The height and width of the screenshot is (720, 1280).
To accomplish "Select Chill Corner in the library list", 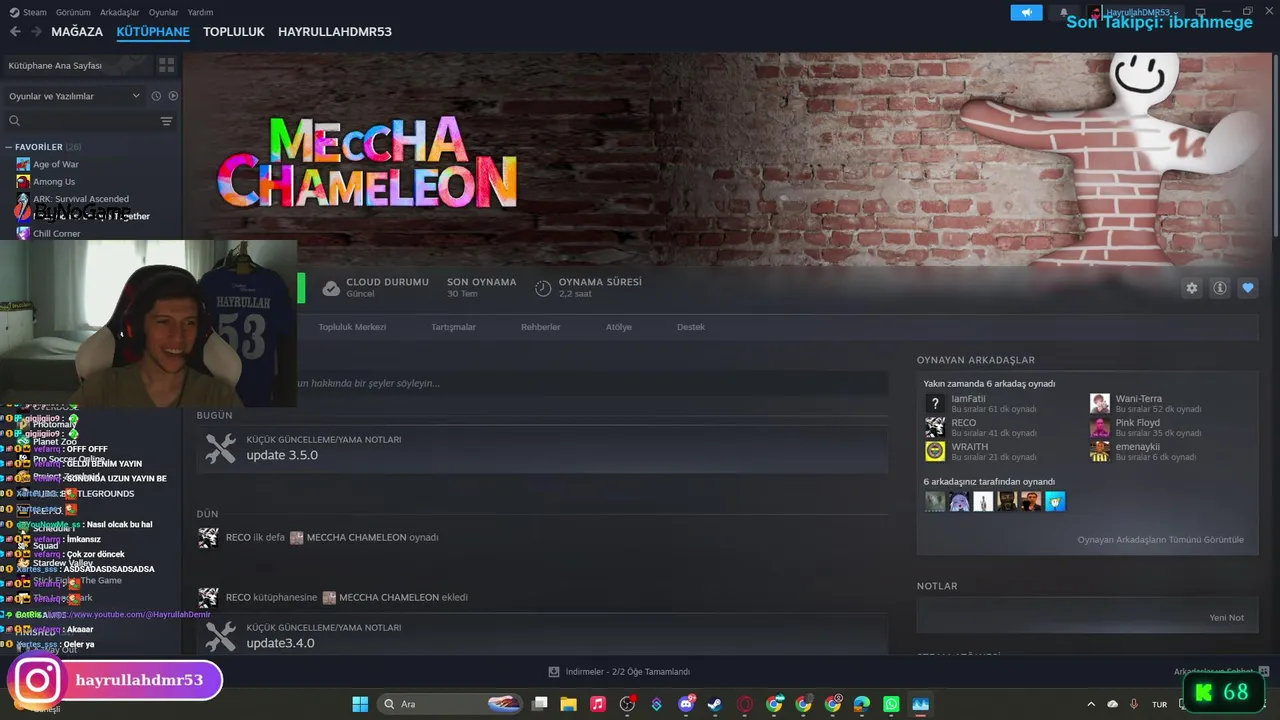I will click(x=56, y=234).
